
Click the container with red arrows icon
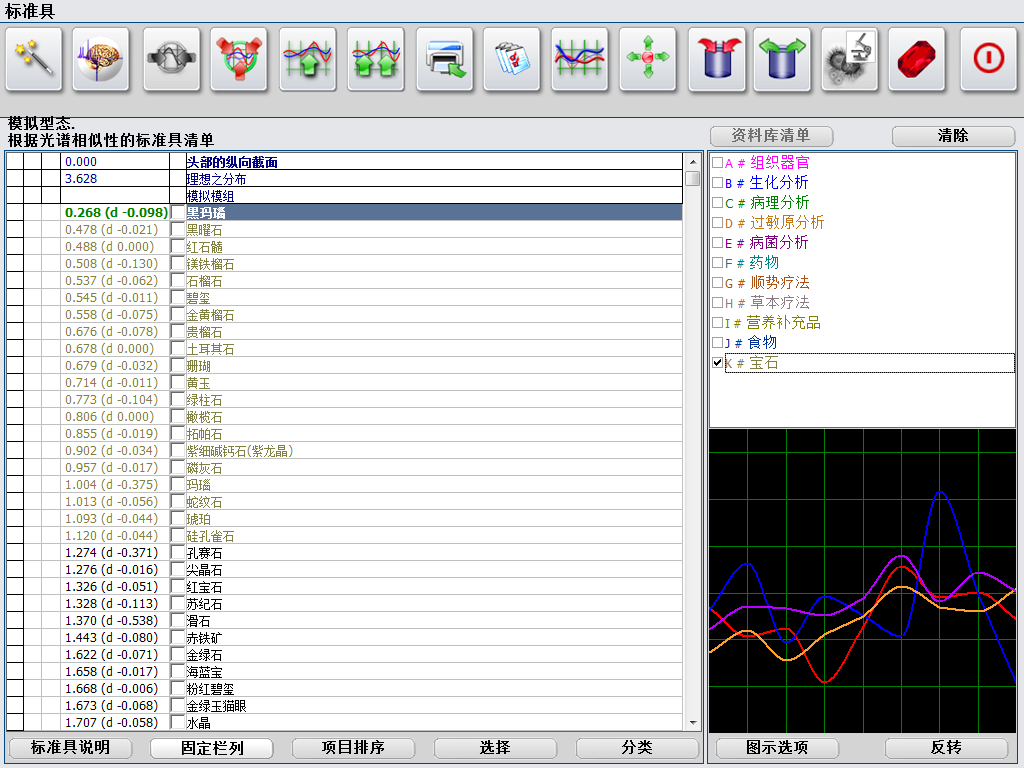point(716,59)
